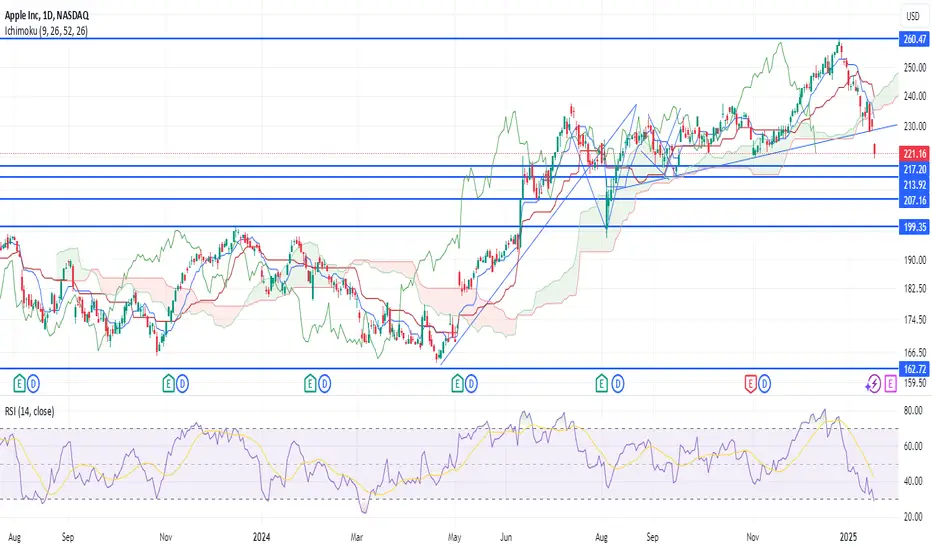Click the Ichimoku (9, 26, 52, 26) indicator legend
This screenshot has width=932, height=550.
46,31
